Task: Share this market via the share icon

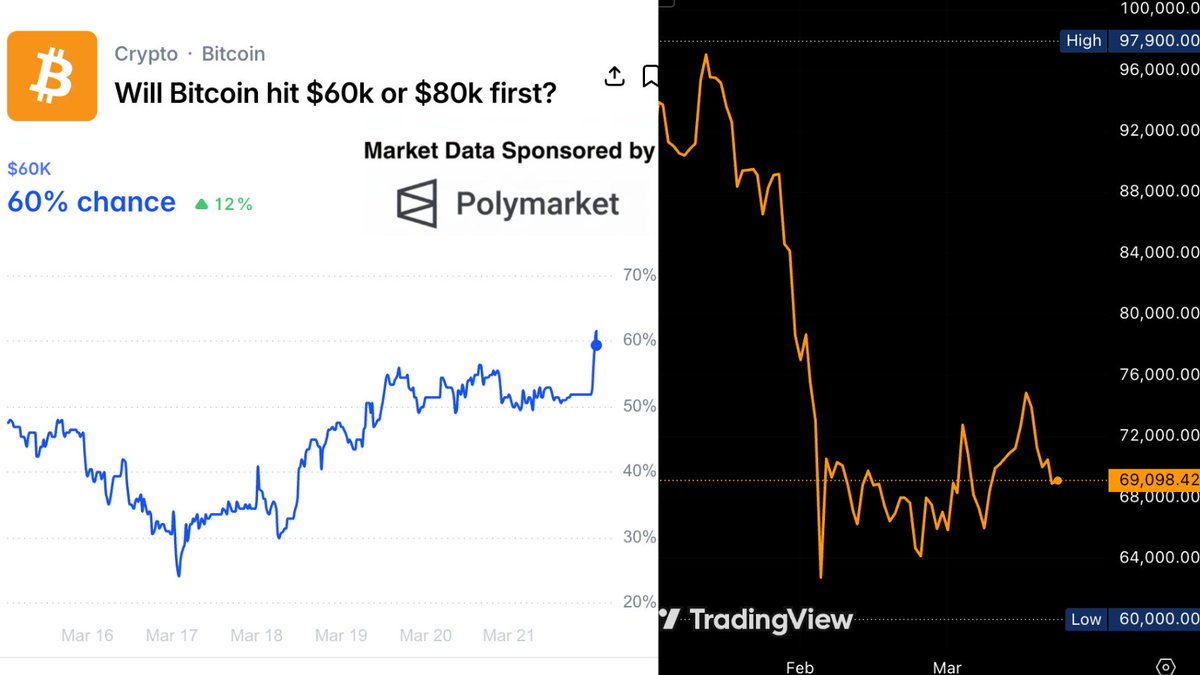Action: (x=615, y=76)
